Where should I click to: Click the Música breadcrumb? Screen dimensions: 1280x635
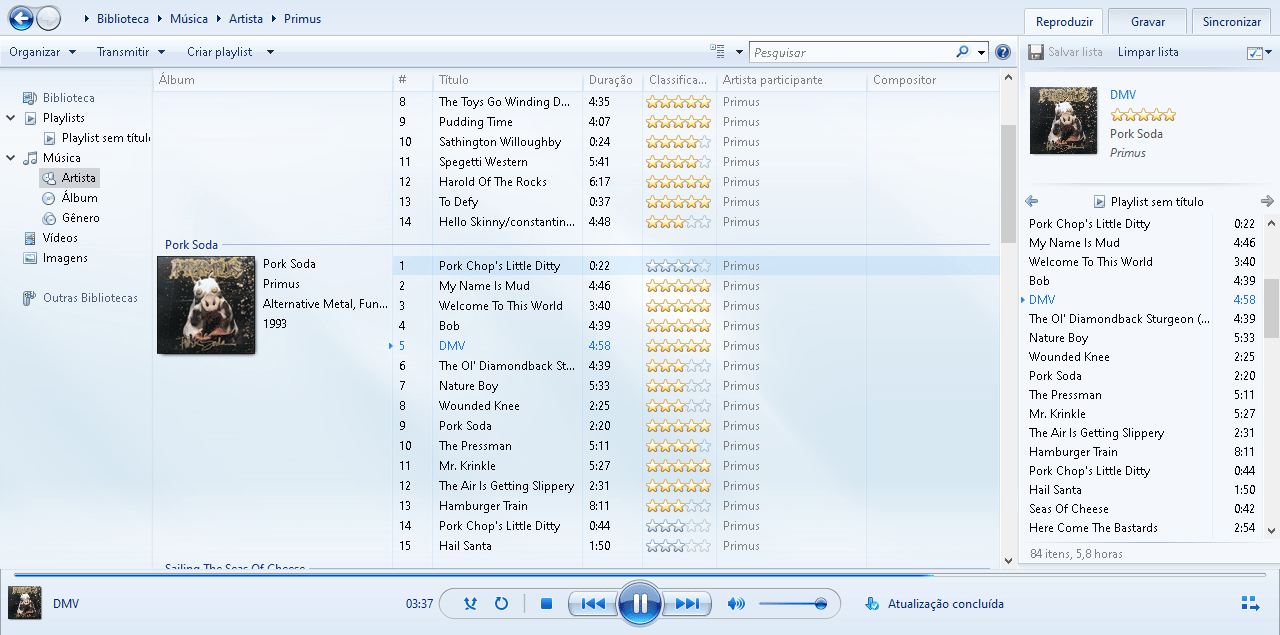[189, 19]
